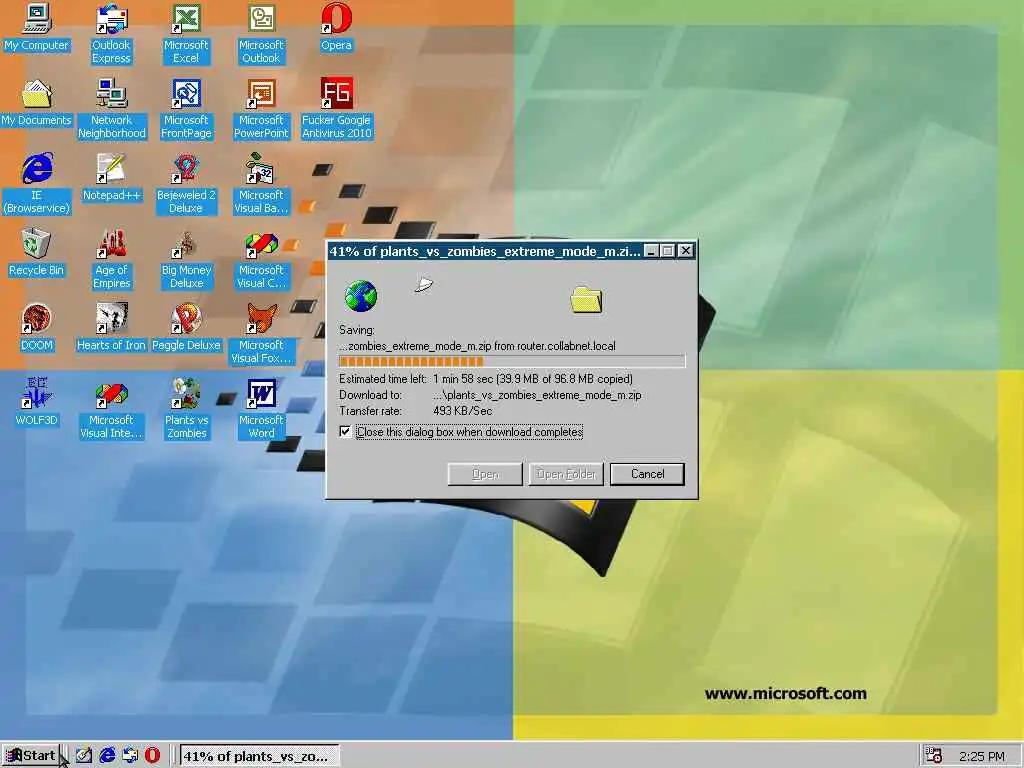Click the grayed Open Folder button
This screenshot has height=768, width=1024.
(566, 474)
